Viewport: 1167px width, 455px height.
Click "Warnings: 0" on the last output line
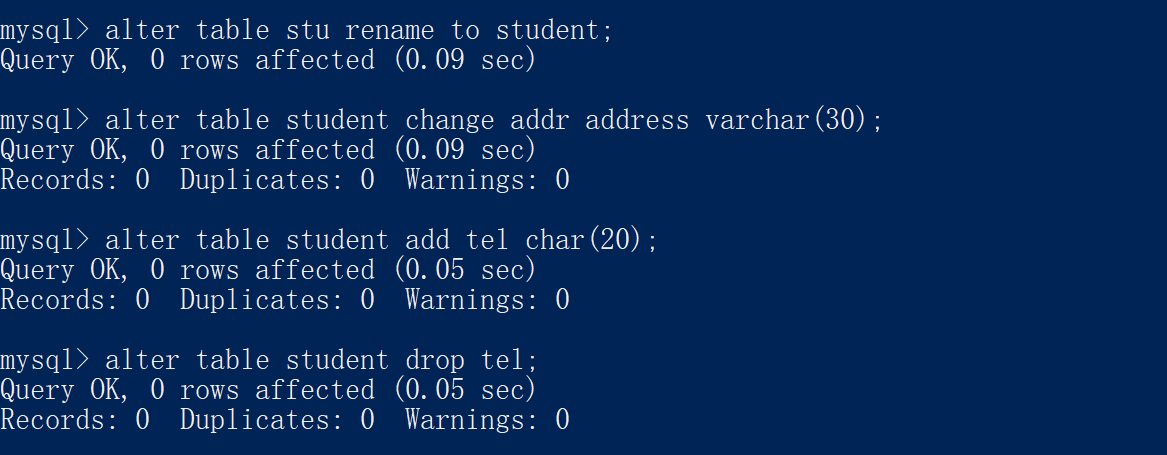tap(487, 421)
